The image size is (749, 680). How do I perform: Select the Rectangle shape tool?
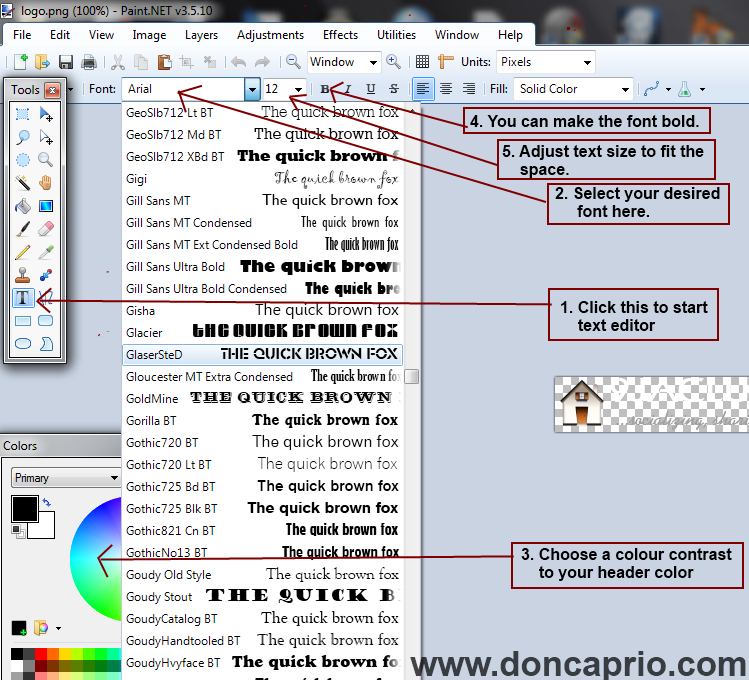coord(22,320)
